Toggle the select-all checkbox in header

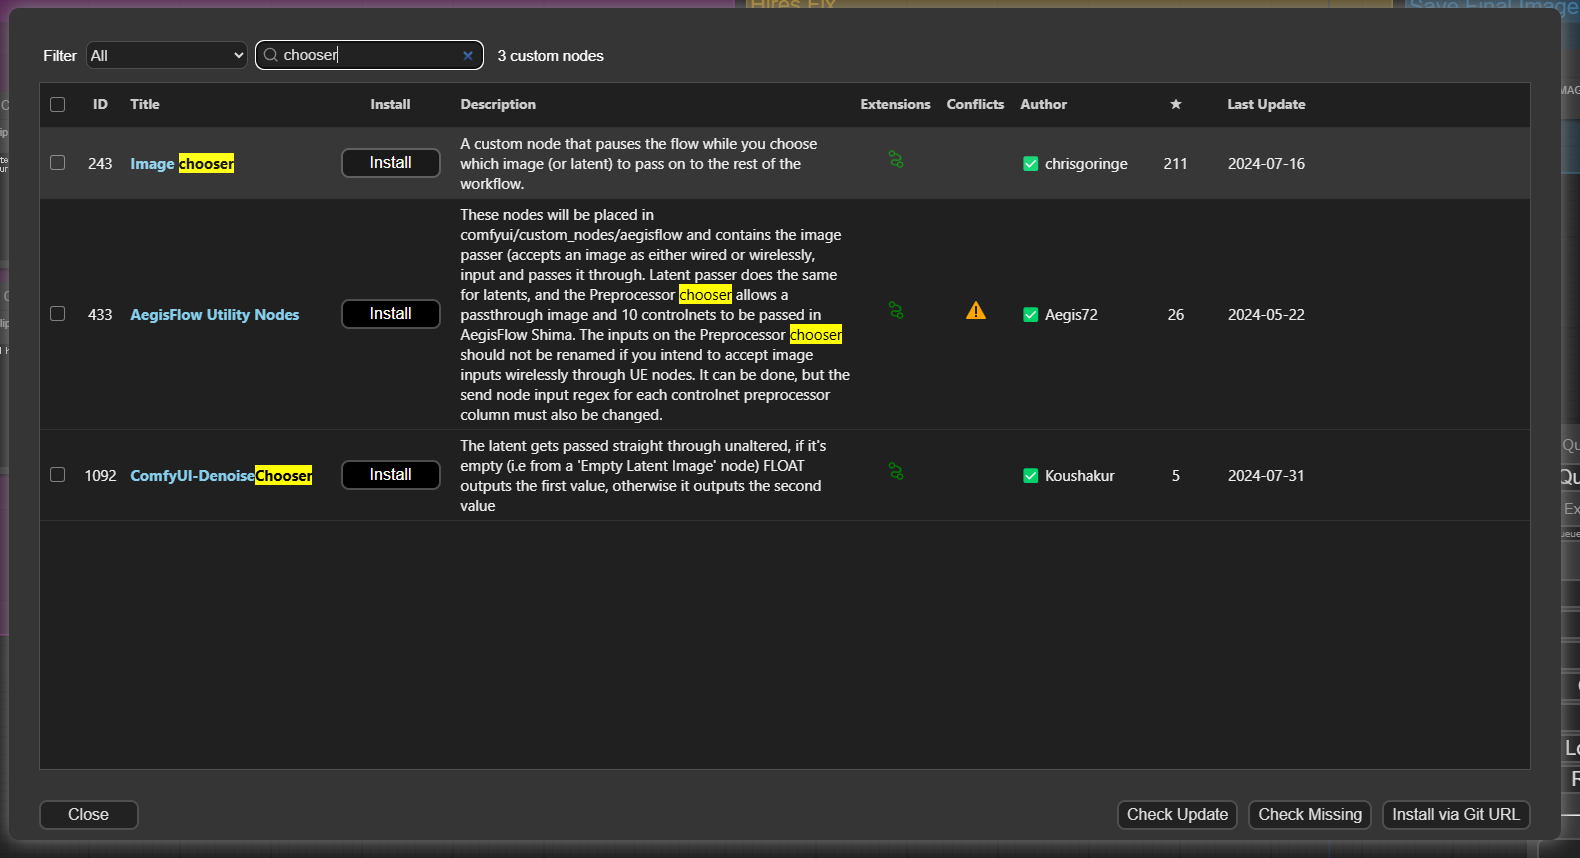57,104
